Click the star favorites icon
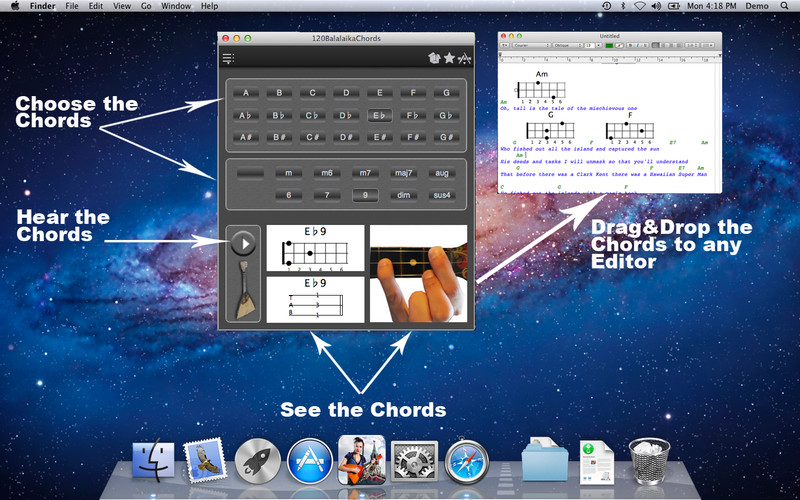Viewport: 800px width, 500px height. tap(449, 59)
